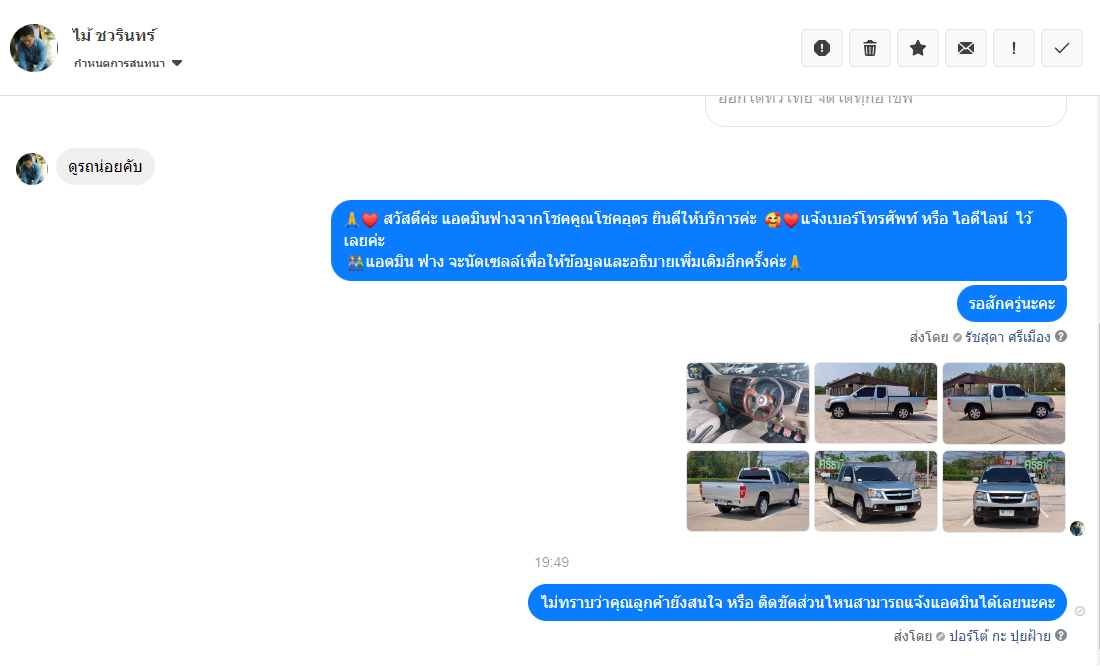This screenshot has height=672, width=1100.
Task: Click the 19:49 timestamp
Action: [551, 562]
